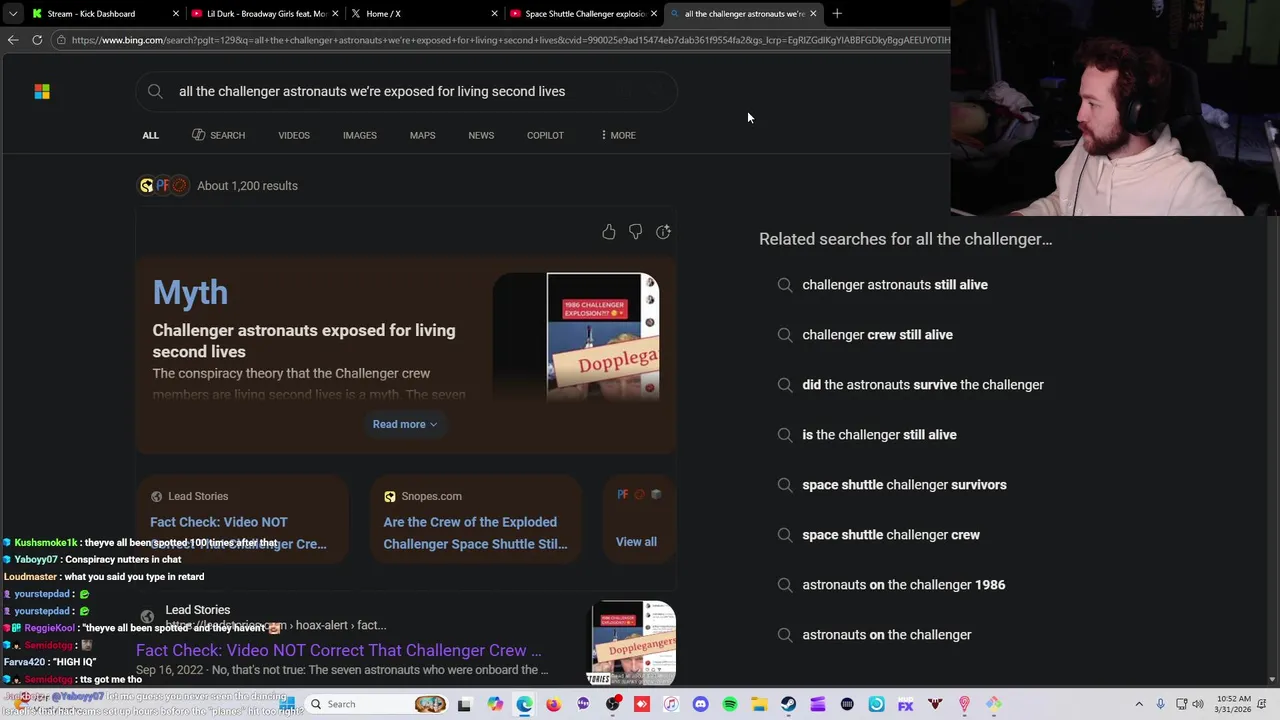1280x720 pixels.
Task: Open Microsoft Edge on taskbar
Action: pyautogui.click(x=524, y=705)
